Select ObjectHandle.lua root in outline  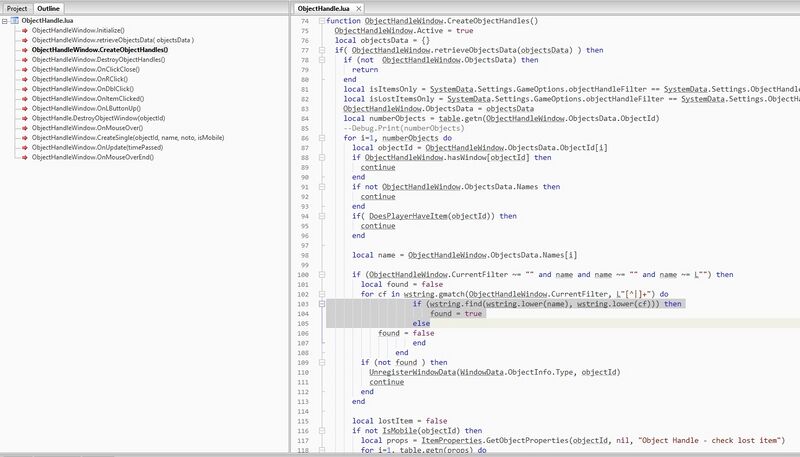point(47,20)
